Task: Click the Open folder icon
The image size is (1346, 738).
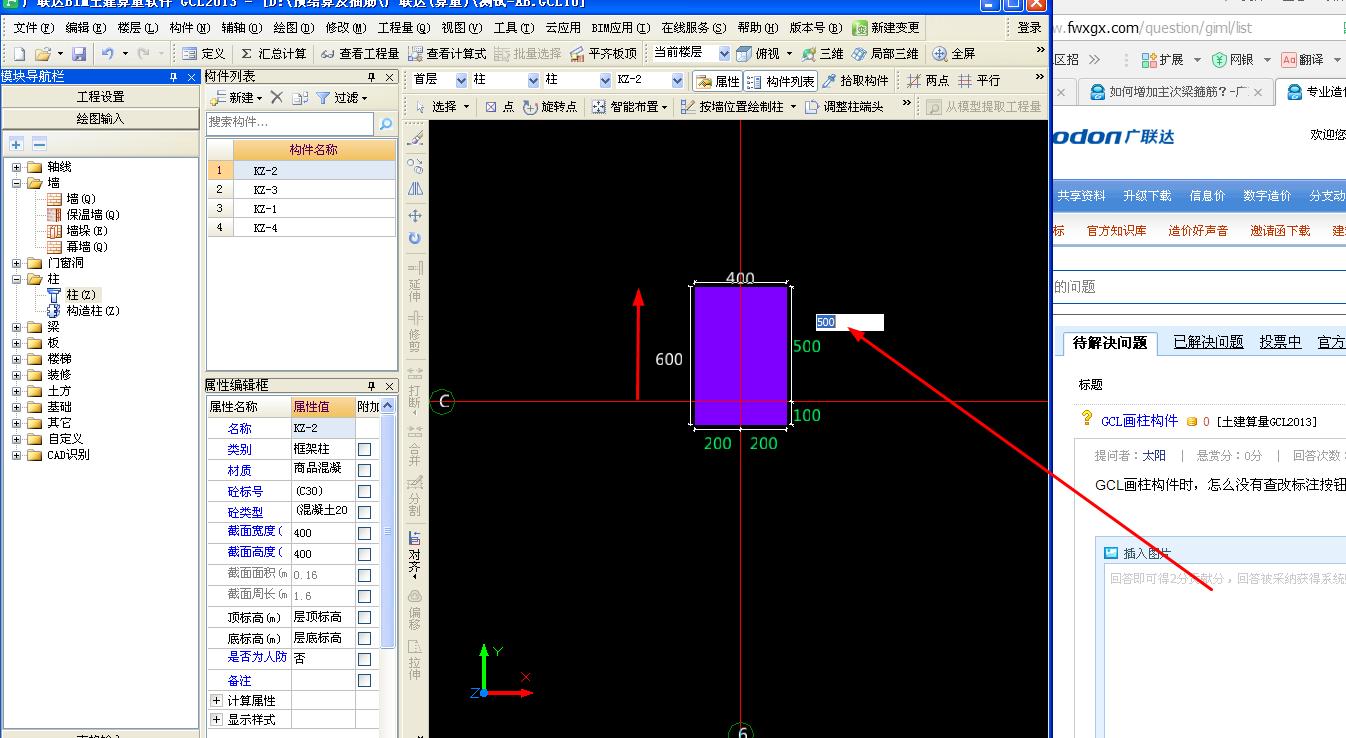Action: point(43,54)
